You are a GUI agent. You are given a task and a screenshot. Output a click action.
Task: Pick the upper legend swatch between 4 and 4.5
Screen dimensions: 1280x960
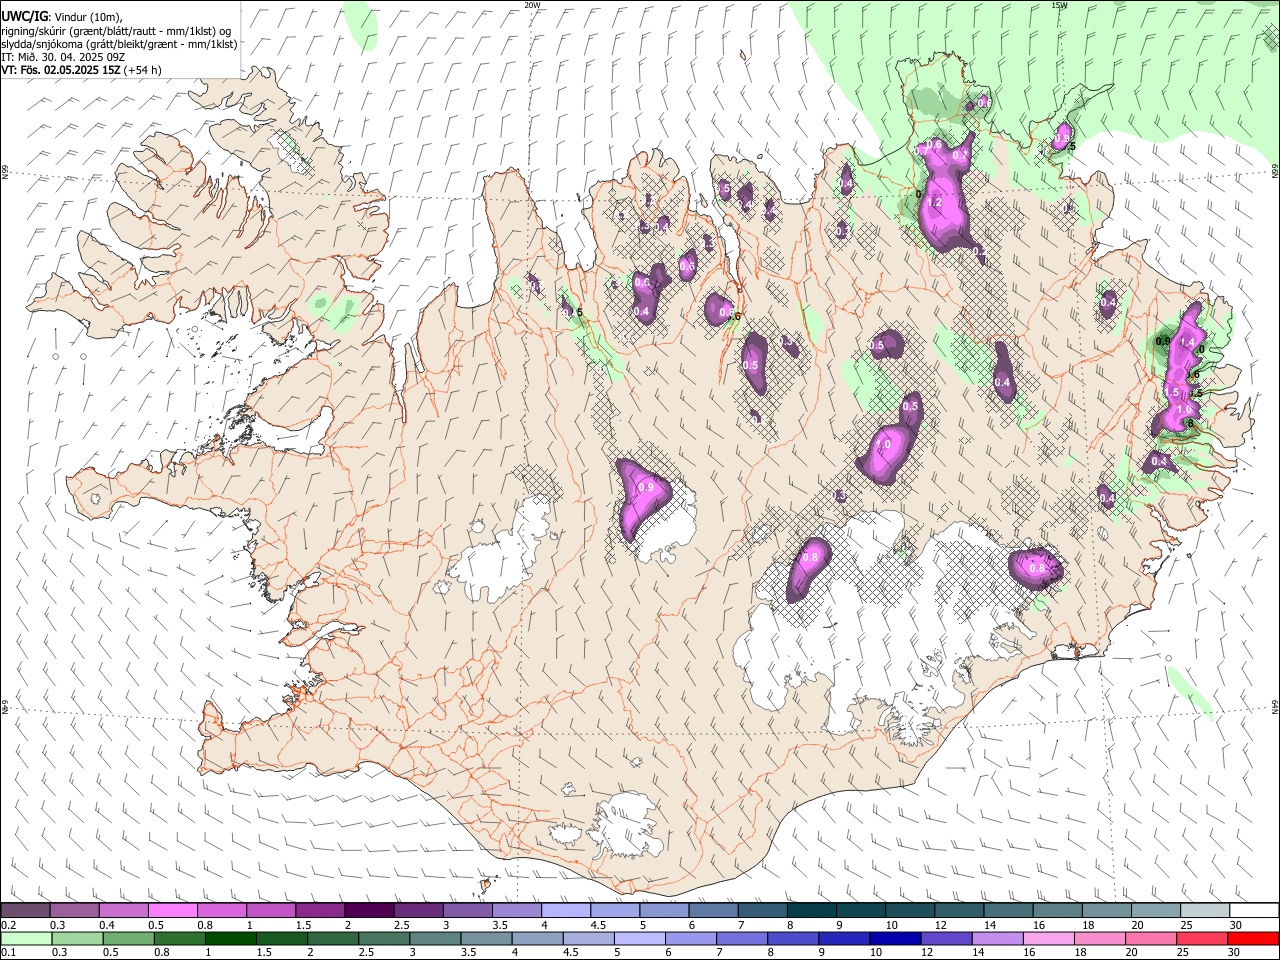click(x=564, y=910)
